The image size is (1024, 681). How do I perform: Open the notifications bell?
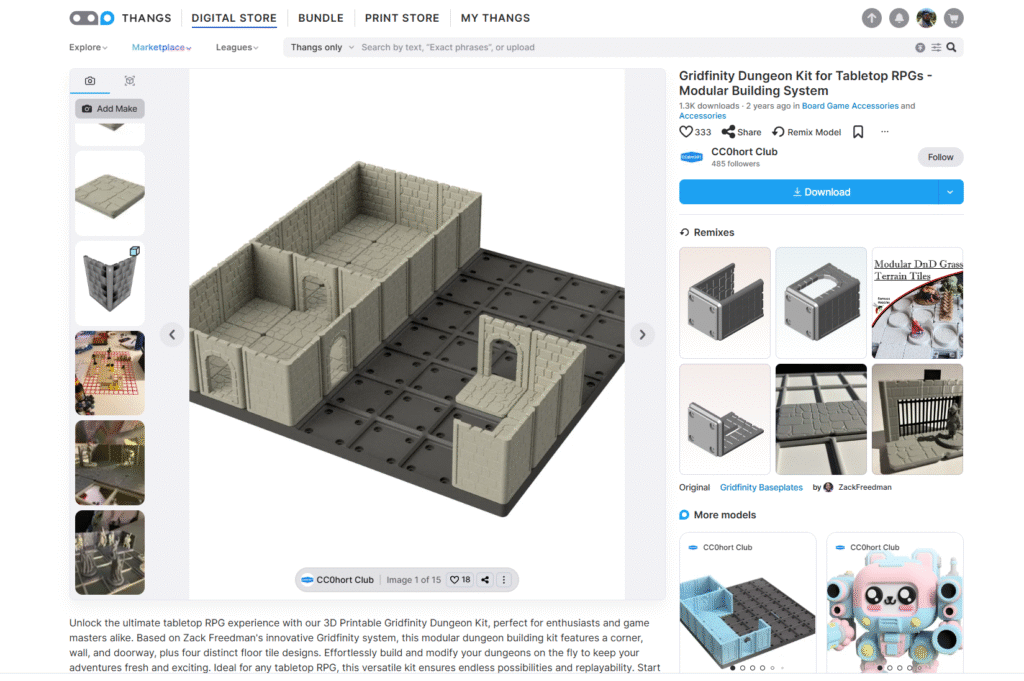pos(899,18)
